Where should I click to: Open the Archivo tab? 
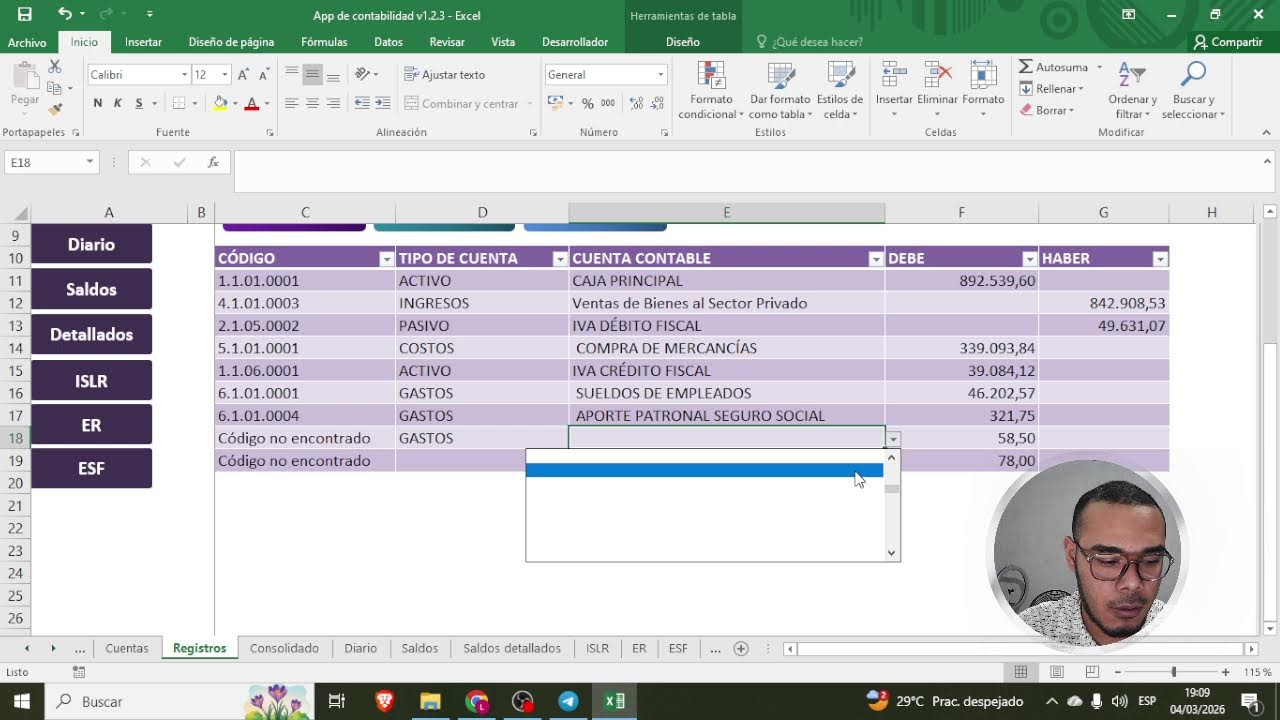pyautogui.click(x=27, y=42)
